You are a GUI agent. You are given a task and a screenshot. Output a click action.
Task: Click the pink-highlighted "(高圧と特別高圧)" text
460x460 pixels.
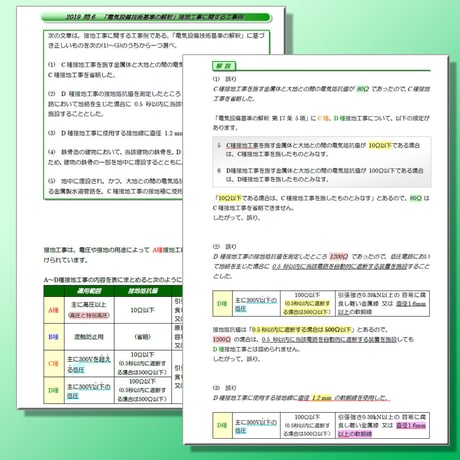pos(89,315)
